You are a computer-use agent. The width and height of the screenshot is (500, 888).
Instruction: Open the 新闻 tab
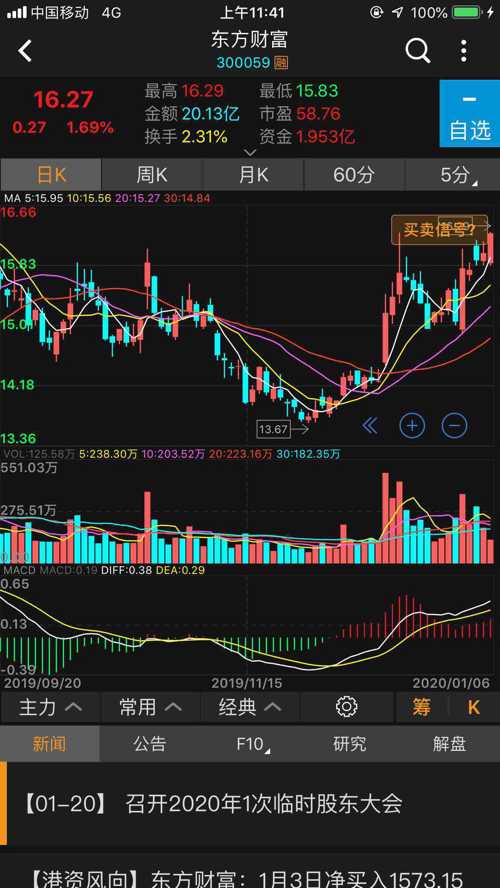tap(49, 744)
